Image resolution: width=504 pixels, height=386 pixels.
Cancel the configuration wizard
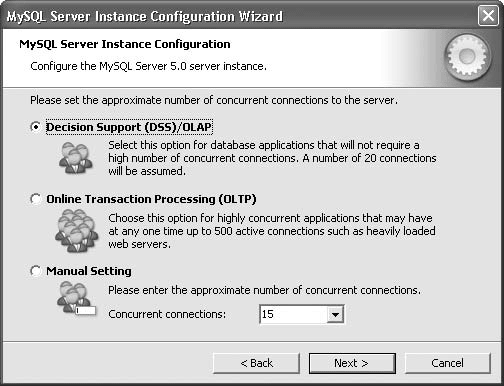(447, 363)
